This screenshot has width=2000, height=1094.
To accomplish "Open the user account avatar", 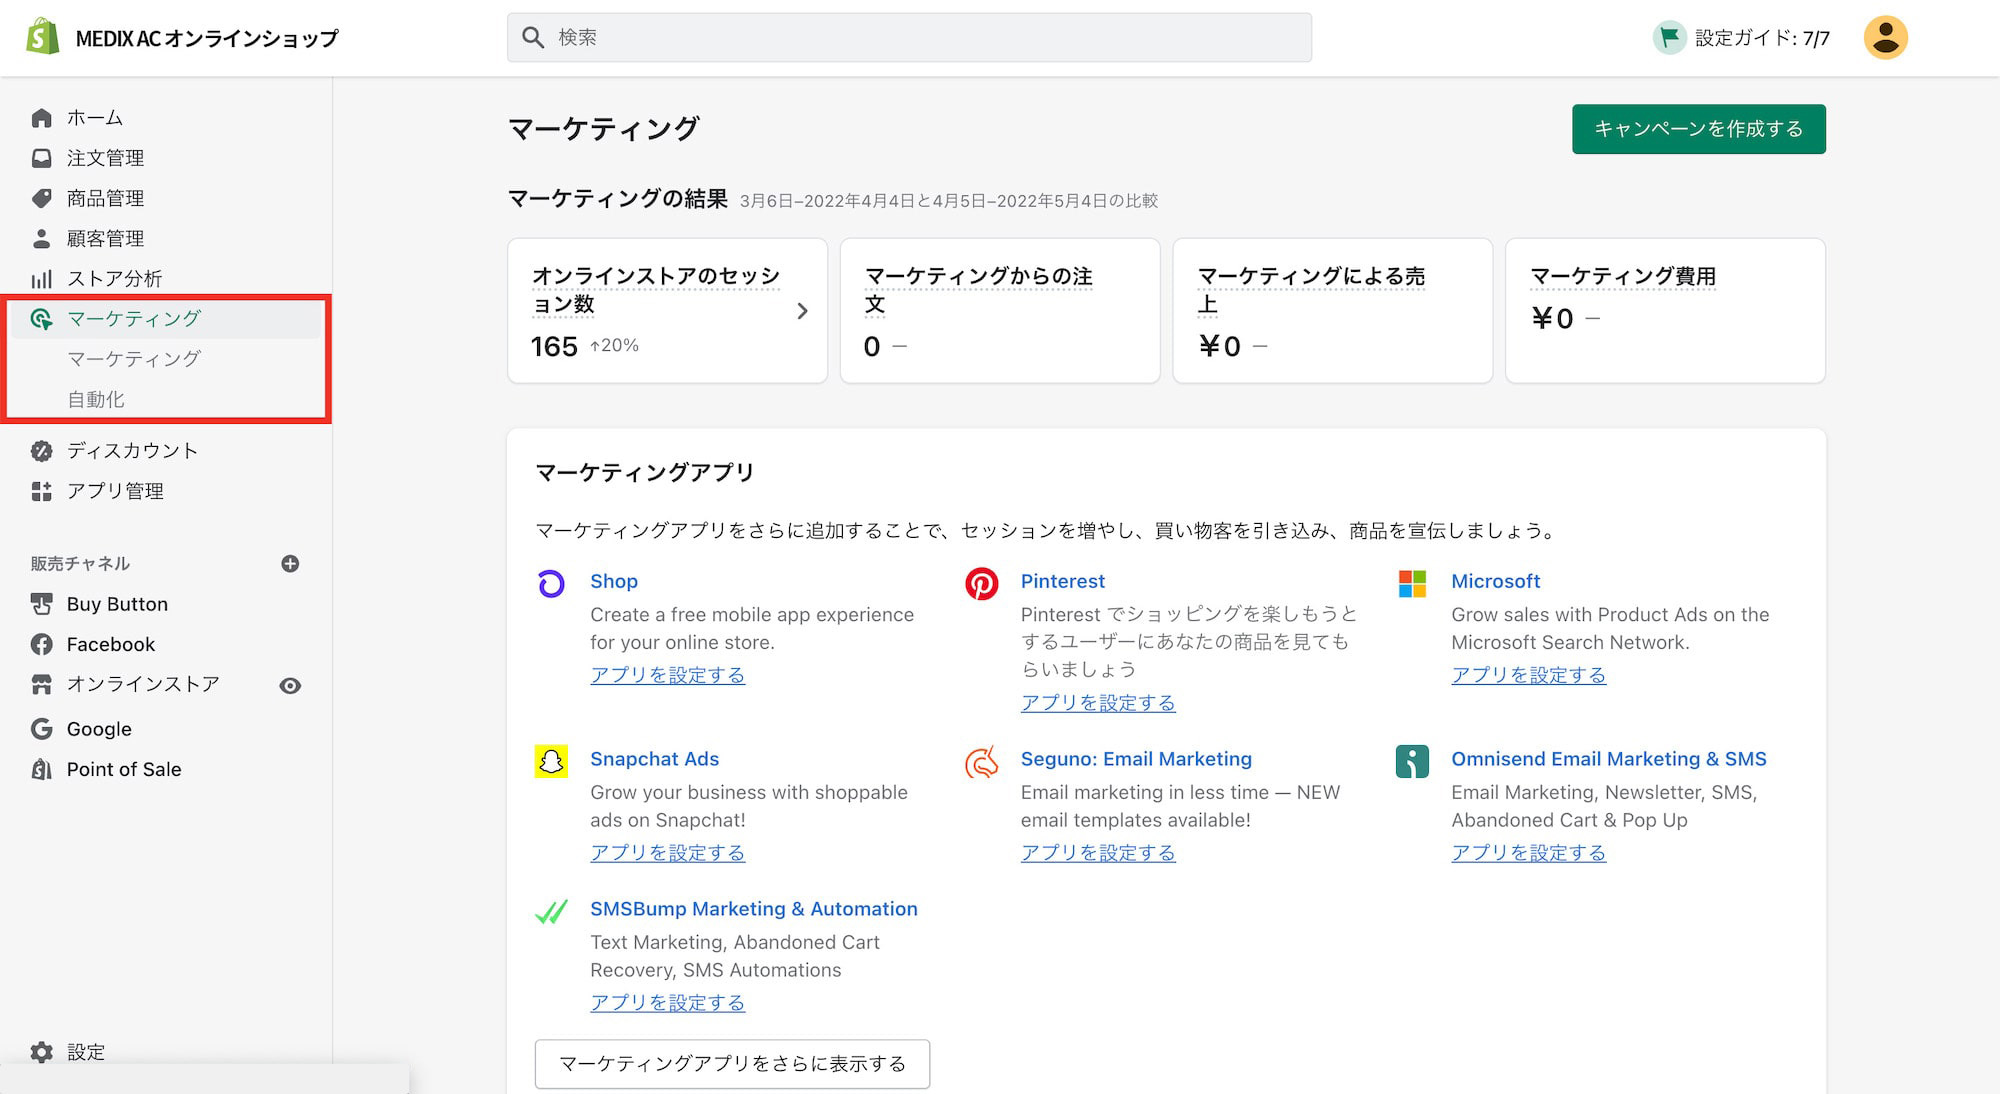I will tap(1885, 38).
